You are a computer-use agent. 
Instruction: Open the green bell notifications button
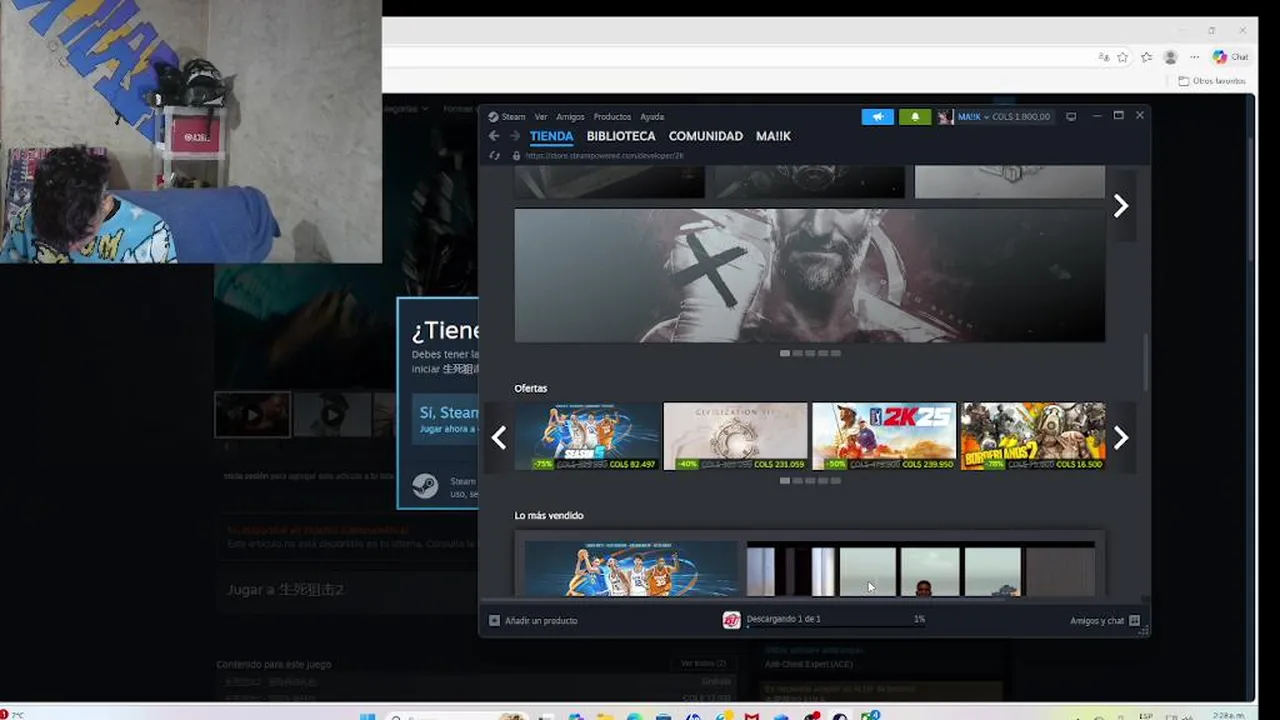915,117
